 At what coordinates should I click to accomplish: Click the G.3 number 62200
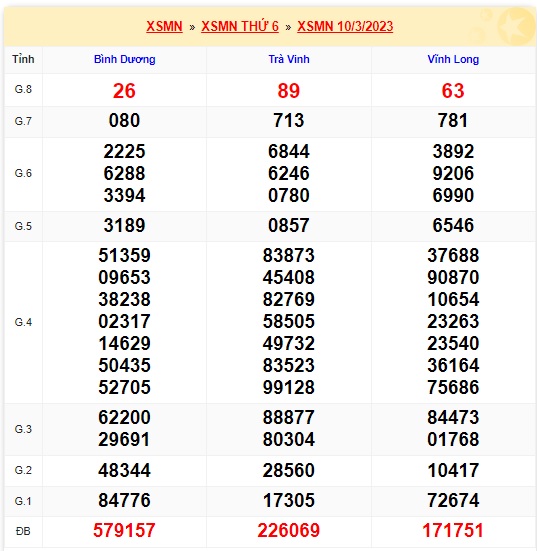click(x=124, y=418)
